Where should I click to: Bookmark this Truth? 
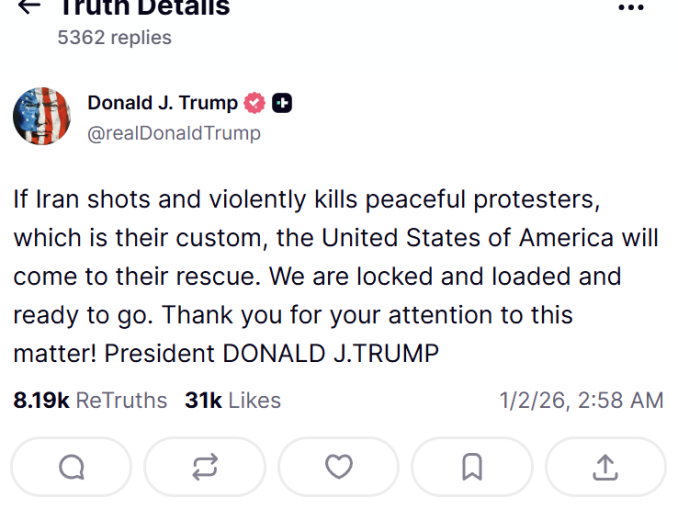(472, 467)
